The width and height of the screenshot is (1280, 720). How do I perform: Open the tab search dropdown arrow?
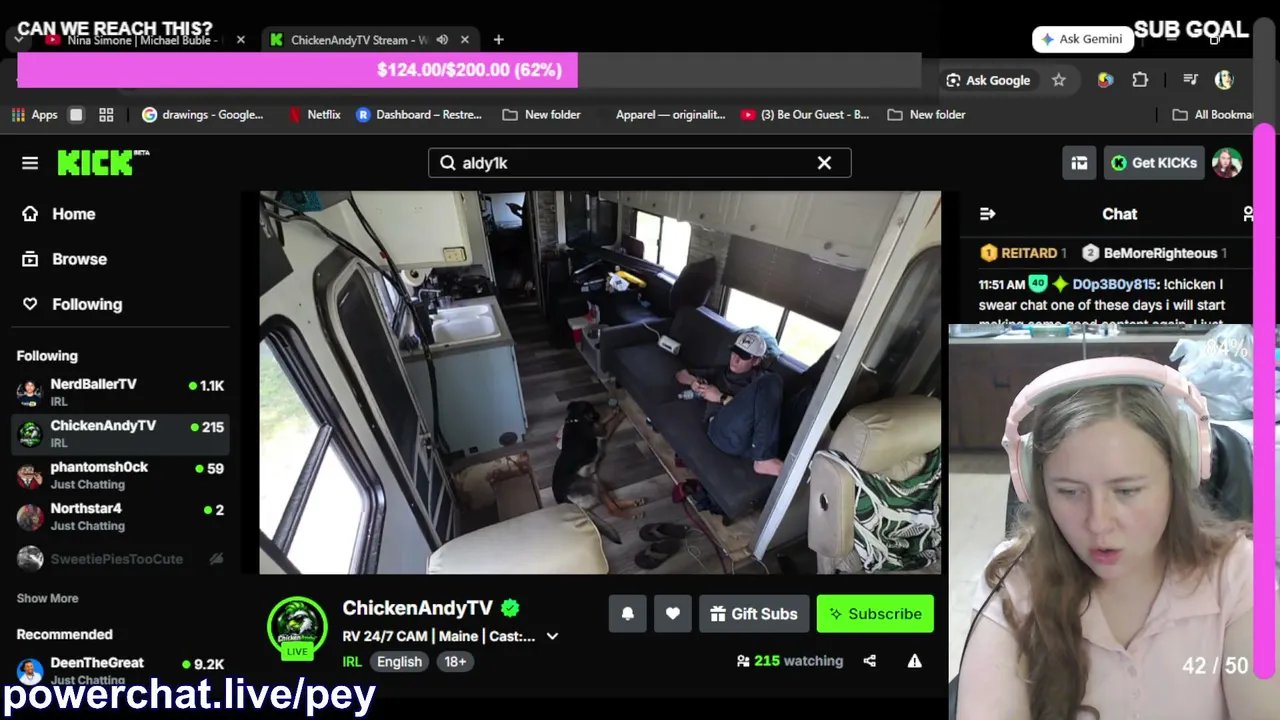point(19,40)
